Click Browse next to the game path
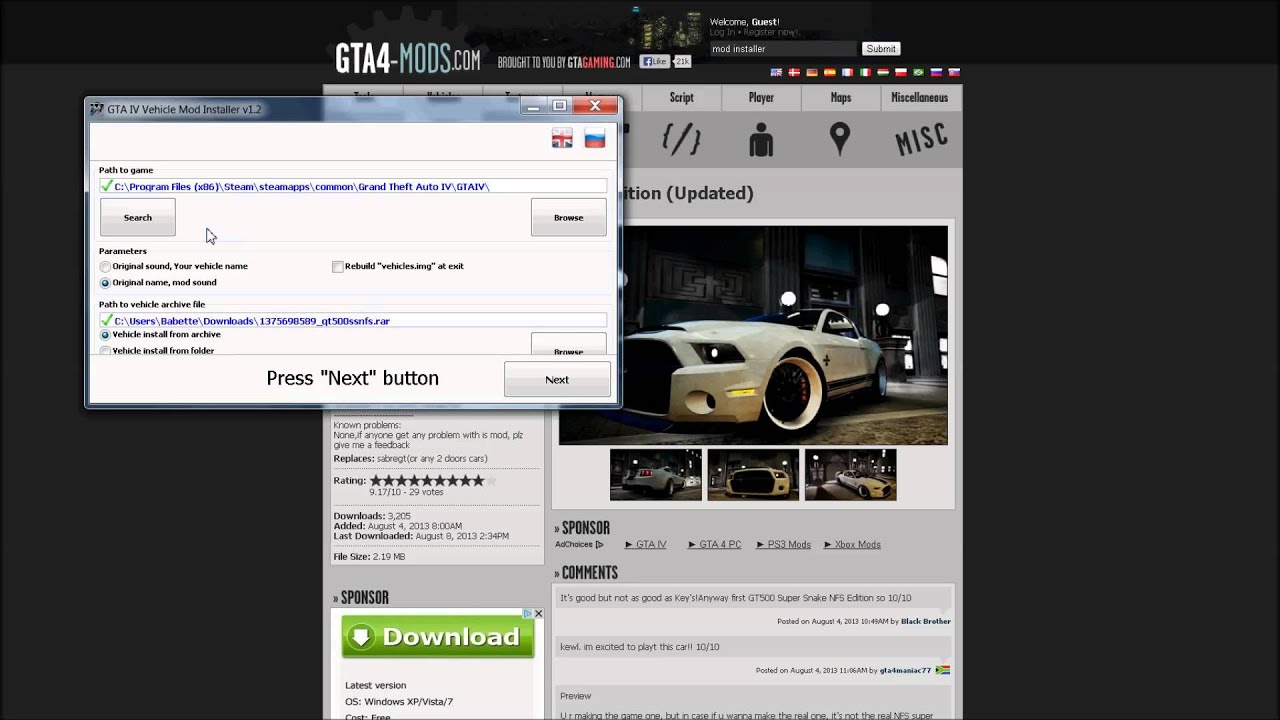This screenshot has height=720, width=1280. pyautogui.click(x=569, y=217)
